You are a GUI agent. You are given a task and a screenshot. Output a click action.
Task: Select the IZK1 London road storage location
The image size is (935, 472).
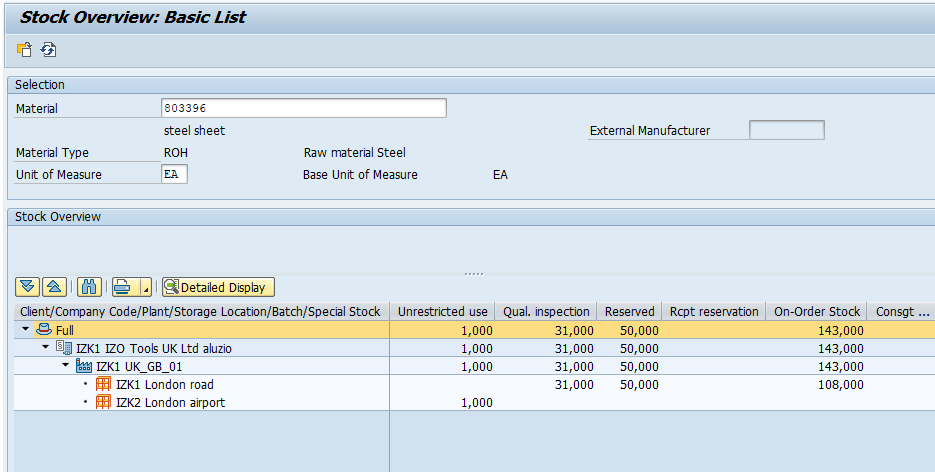164,385
